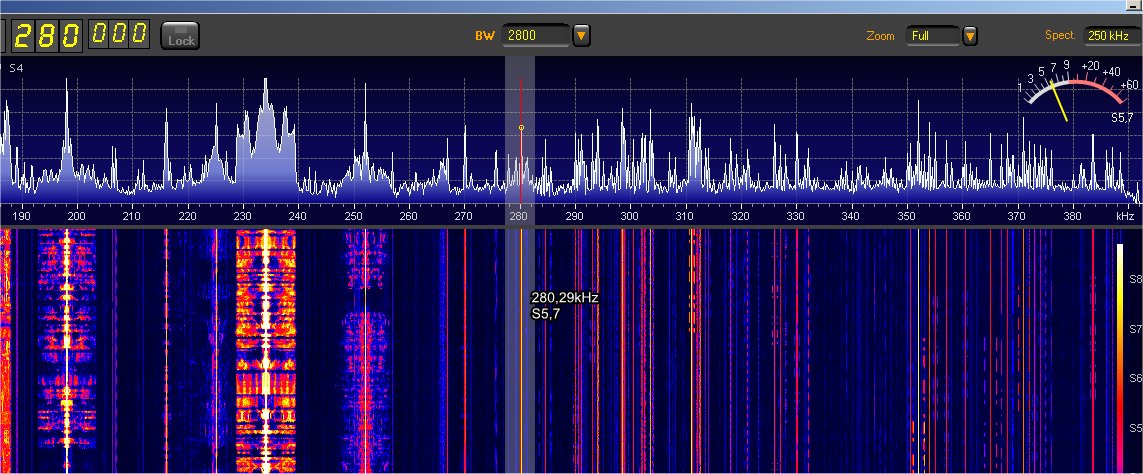Click the 000 Hz digit group
This screenshot has width=1143, height=474.
119,36
